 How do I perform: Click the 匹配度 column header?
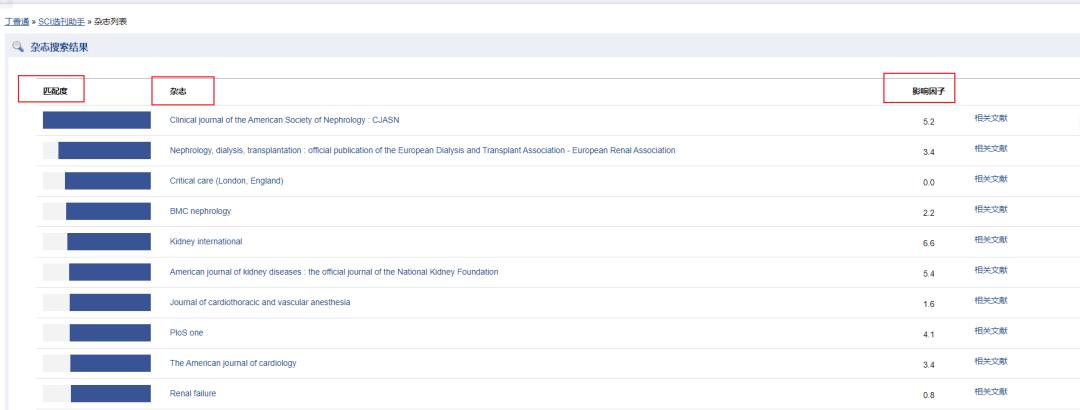55,91
